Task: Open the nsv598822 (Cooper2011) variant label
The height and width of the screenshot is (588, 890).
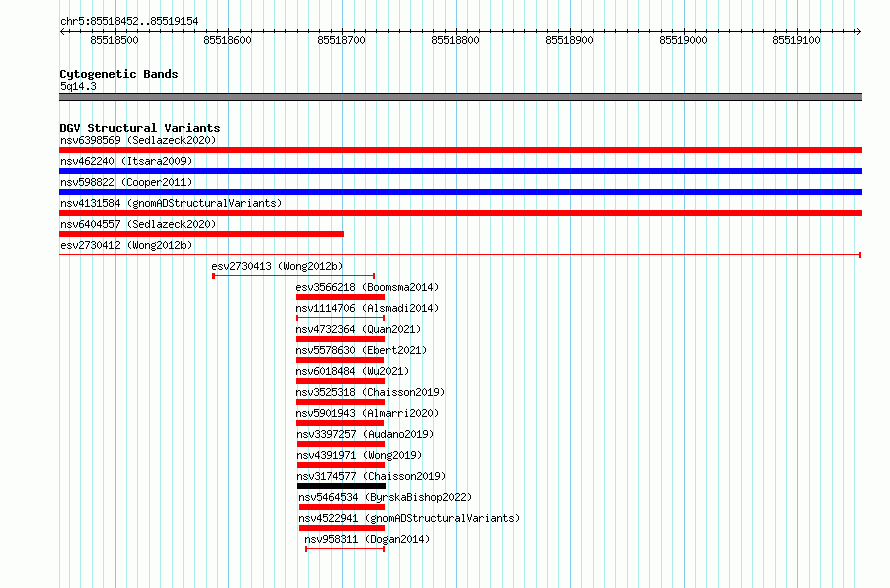Action: [126, 182]
